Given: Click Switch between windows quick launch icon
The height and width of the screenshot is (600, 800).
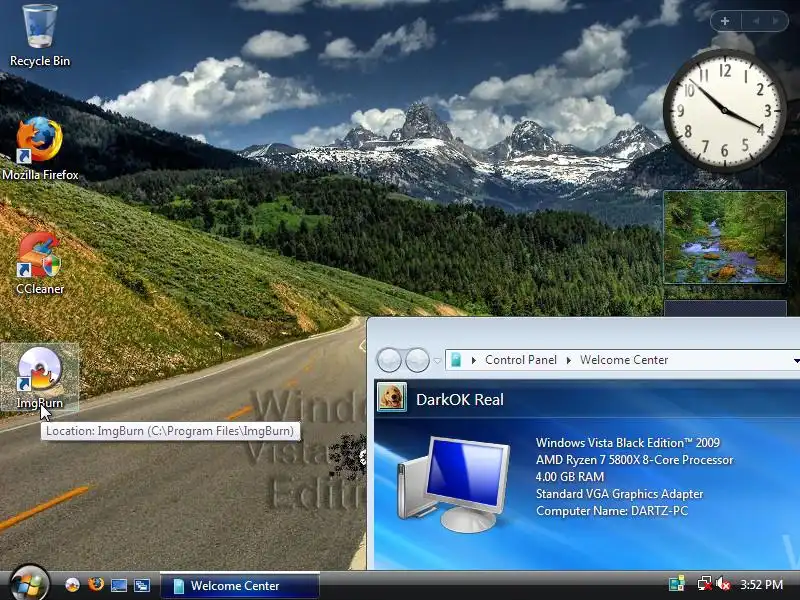Looking at the screenshot, I should coord(141,585).
